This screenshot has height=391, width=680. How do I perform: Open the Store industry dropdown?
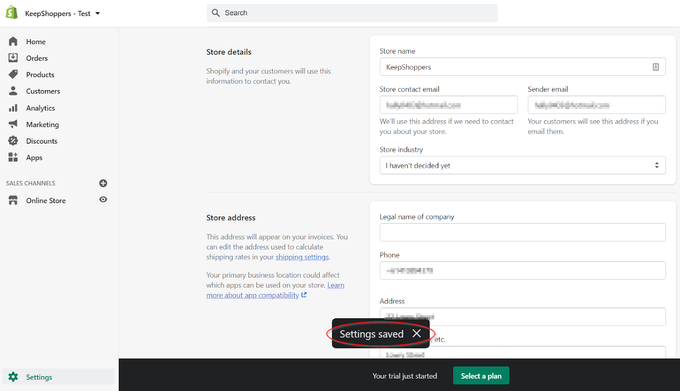(x=523, y=165)
